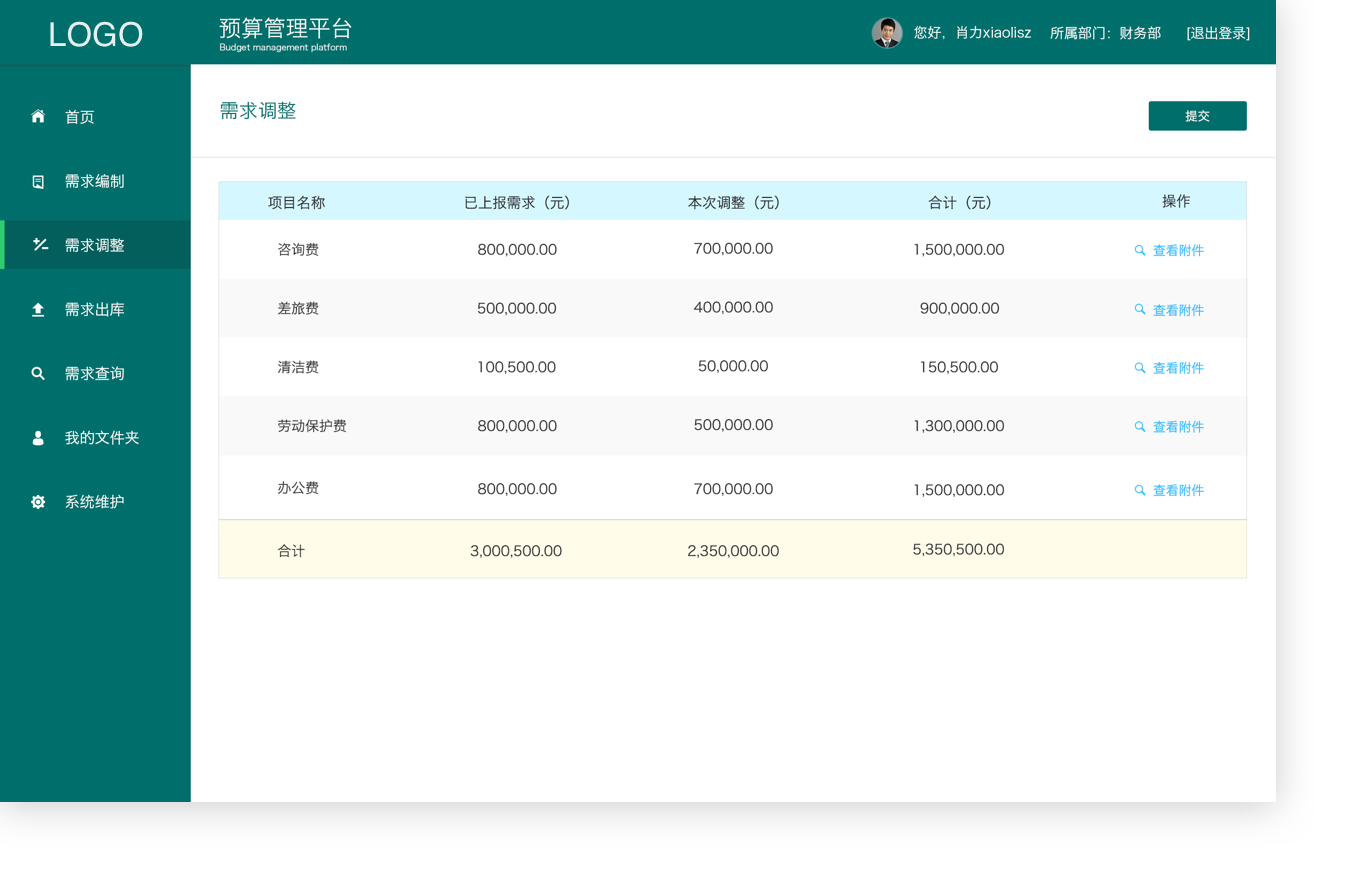The image size is (1356, 882).
Task: Click the plus-minus 需求调整 icon
Action: click(x=40, y=245)
